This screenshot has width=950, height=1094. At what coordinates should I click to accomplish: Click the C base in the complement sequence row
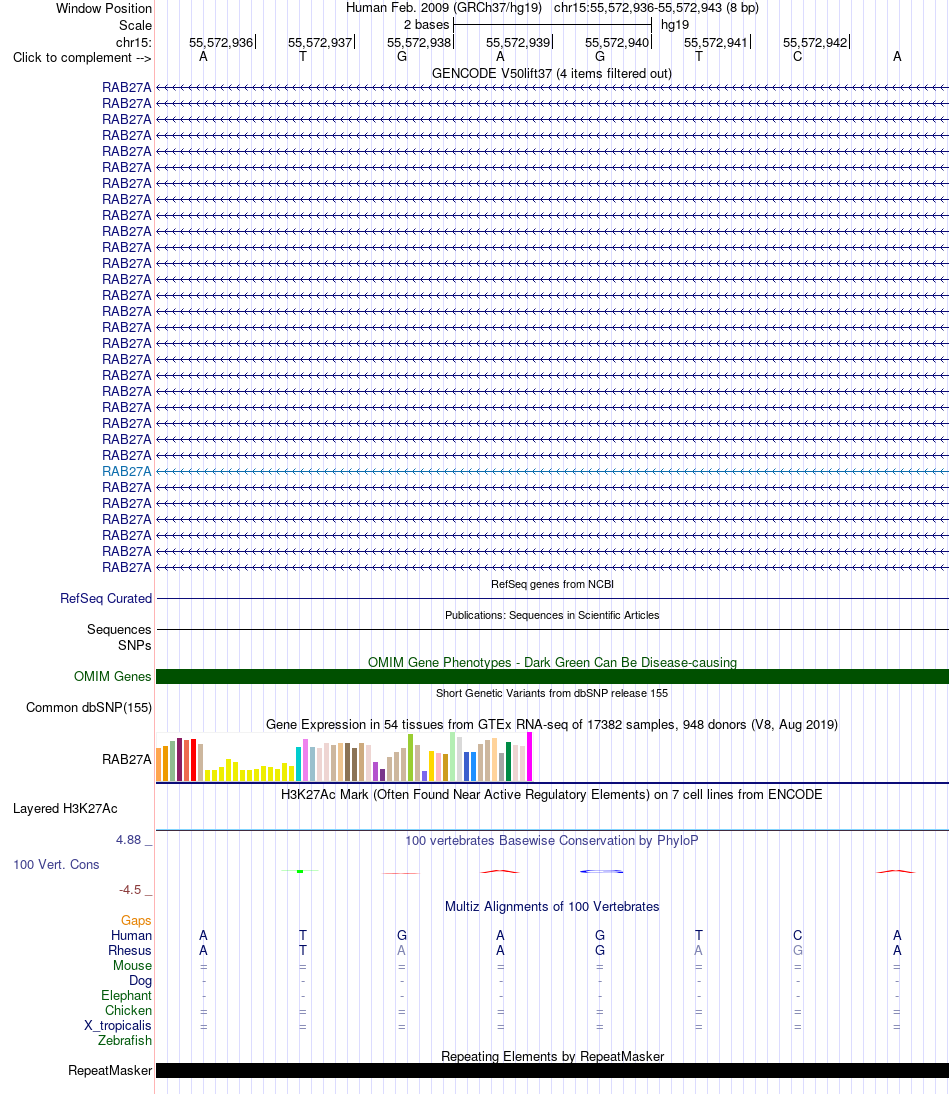click(x=797, y=57)
